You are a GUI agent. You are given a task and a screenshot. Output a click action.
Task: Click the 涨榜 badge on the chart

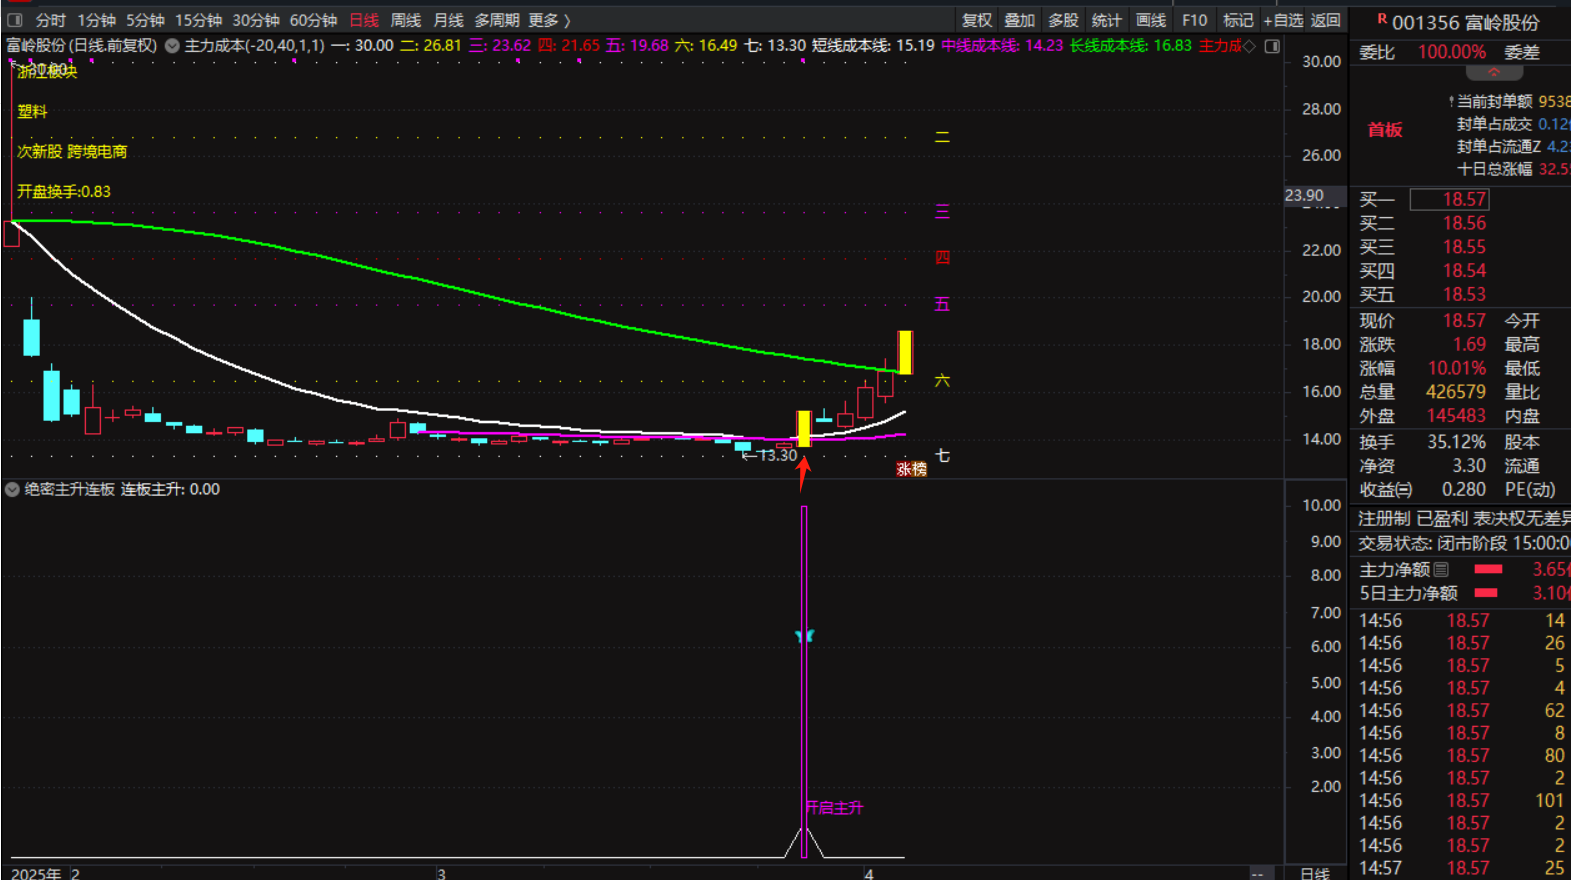(911, 469)
